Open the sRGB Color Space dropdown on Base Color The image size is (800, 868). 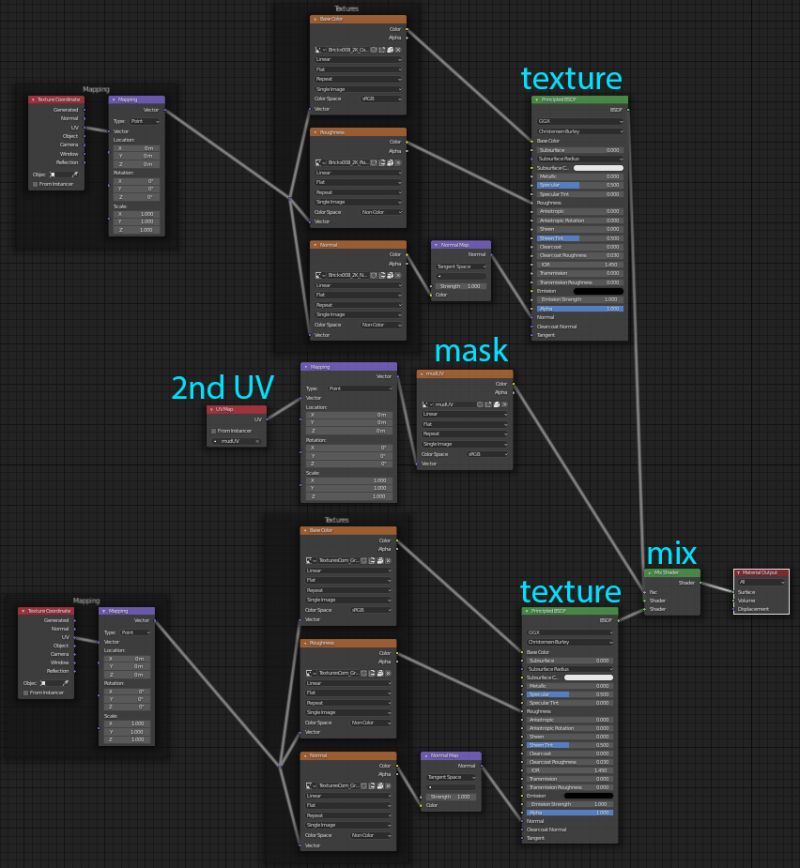(x=380, y=100)
